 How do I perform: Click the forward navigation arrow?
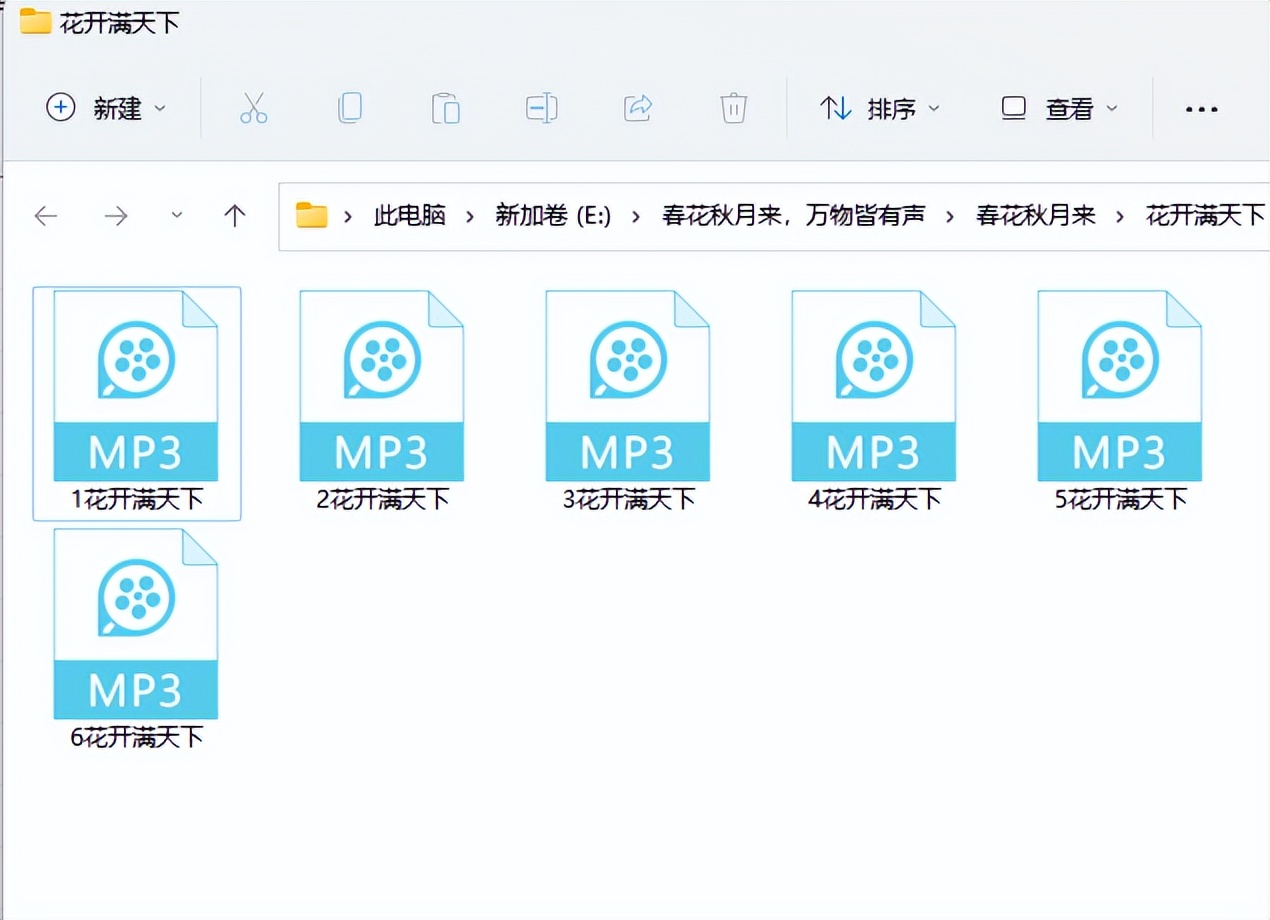(115, 216)
